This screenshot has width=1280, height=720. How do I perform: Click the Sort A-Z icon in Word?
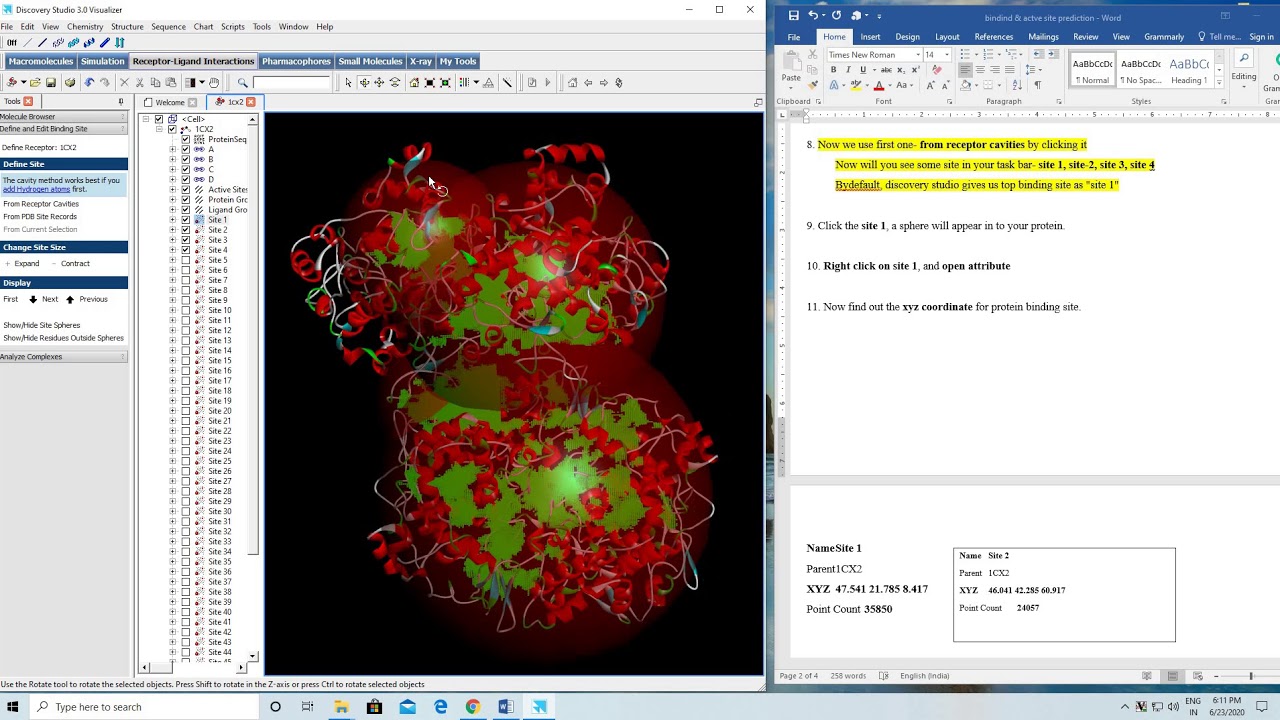[x=1017, y=85]
